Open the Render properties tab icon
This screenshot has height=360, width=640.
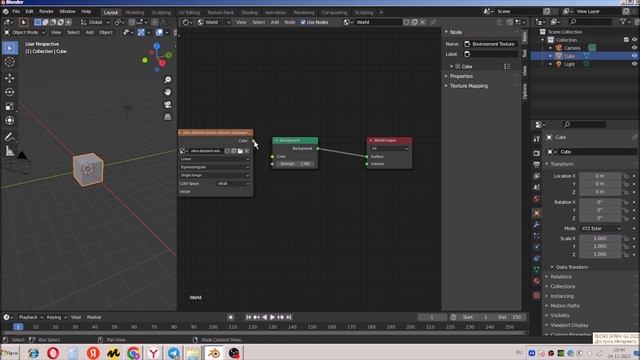[537, 153]
